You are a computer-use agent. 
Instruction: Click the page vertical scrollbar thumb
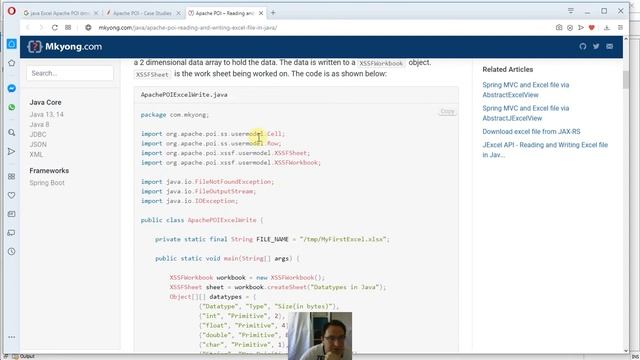[x=626, y=80]
